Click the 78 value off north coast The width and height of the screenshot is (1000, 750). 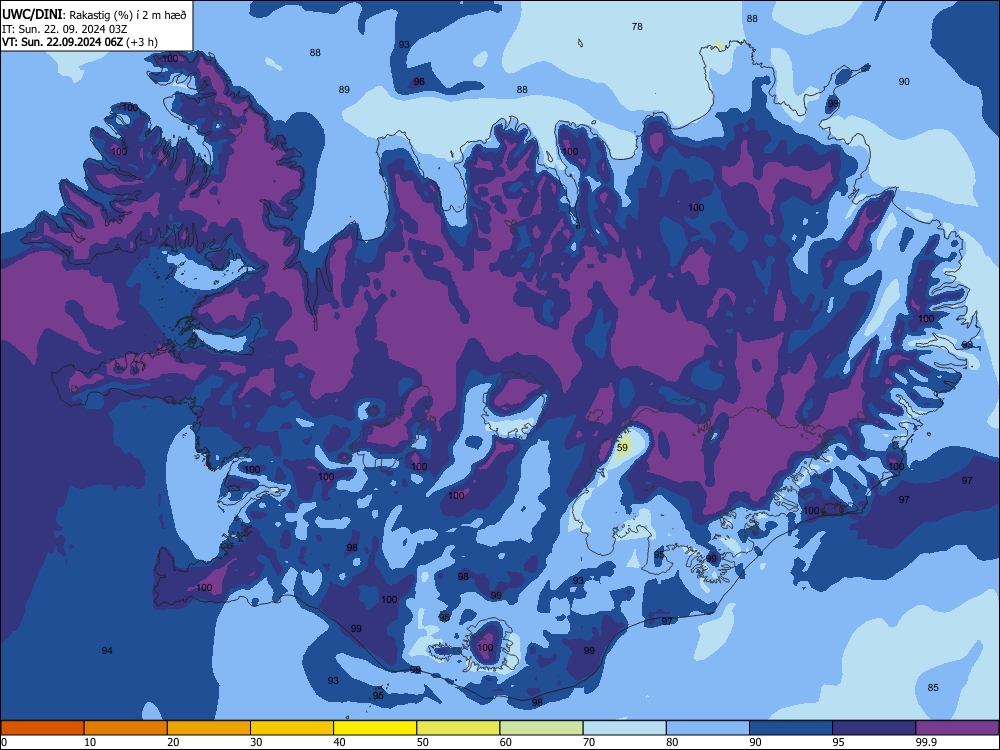(637, 26)
